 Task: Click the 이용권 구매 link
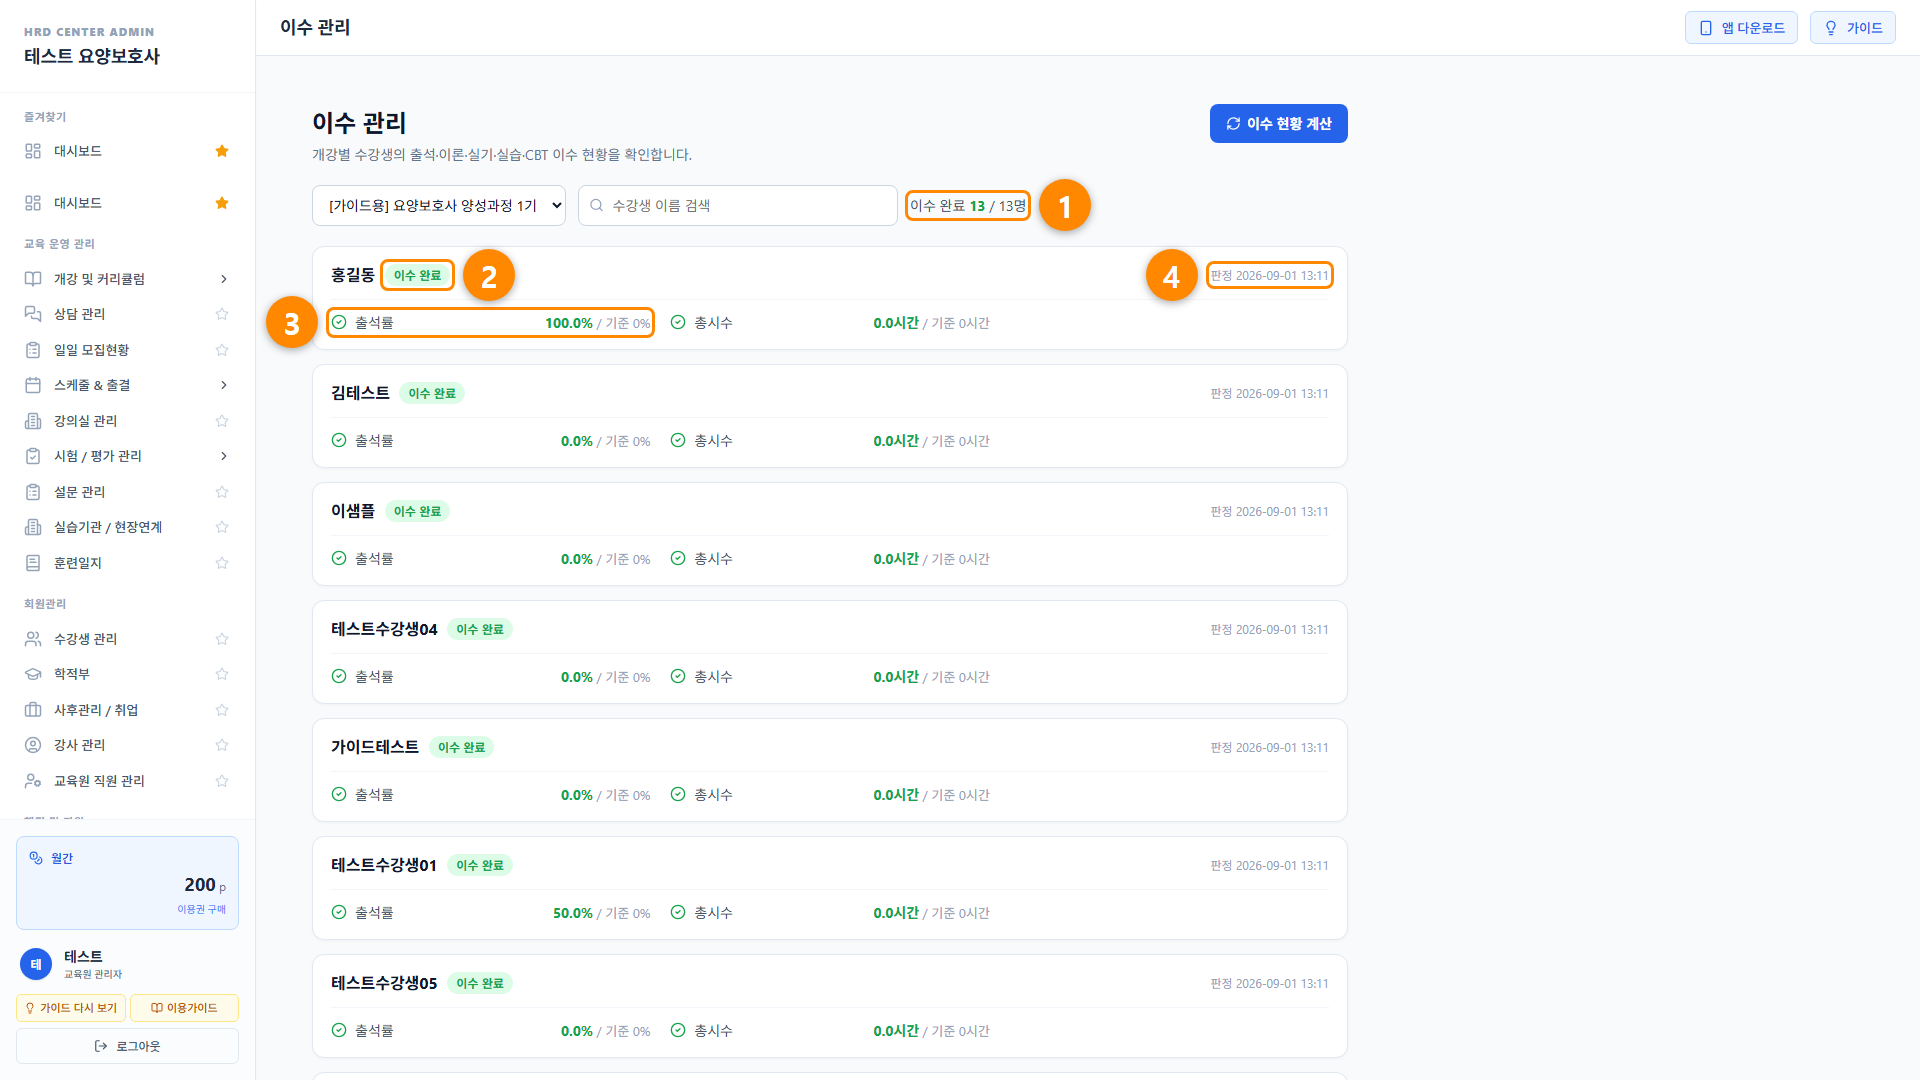tap(202, 909)
